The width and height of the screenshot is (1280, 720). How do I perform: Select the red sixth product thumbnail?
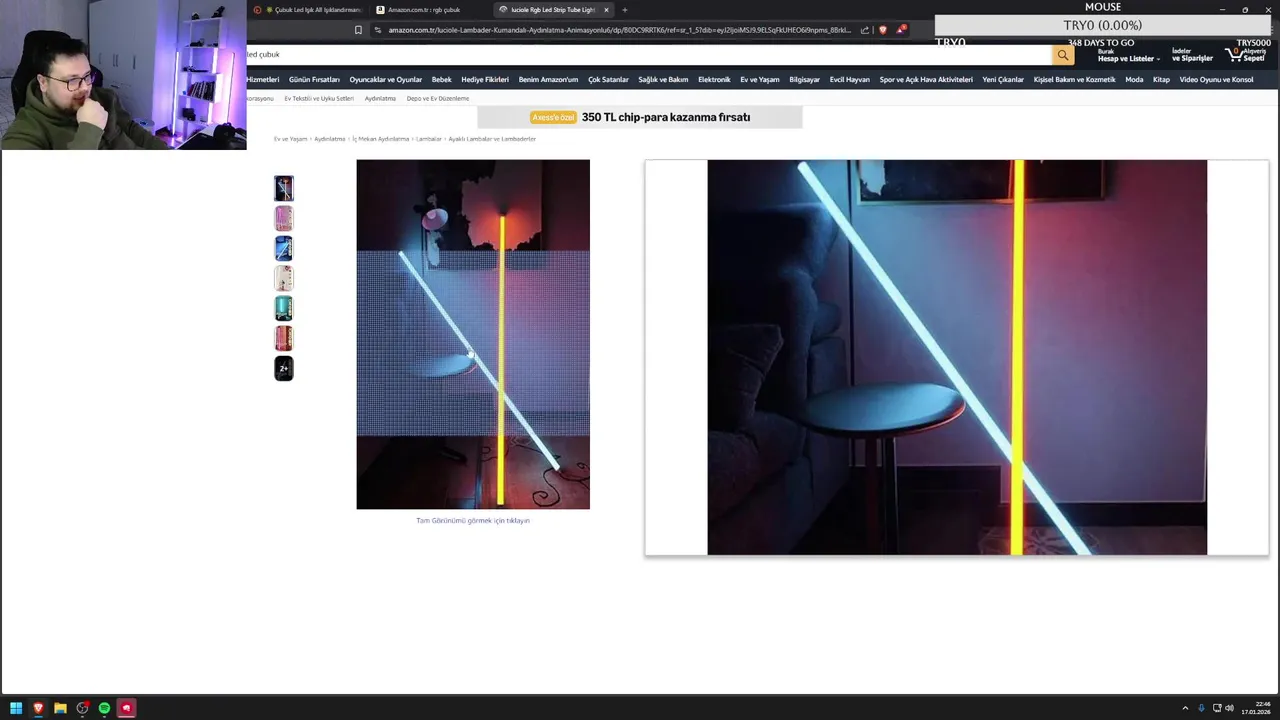point(284,338)
